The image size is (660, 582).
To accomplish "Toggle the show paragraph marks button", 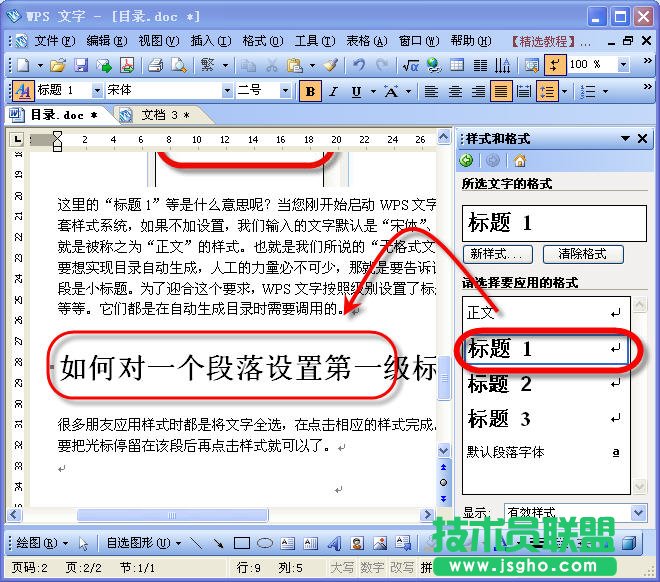I will pyautogui.click(x=554, y=65).
